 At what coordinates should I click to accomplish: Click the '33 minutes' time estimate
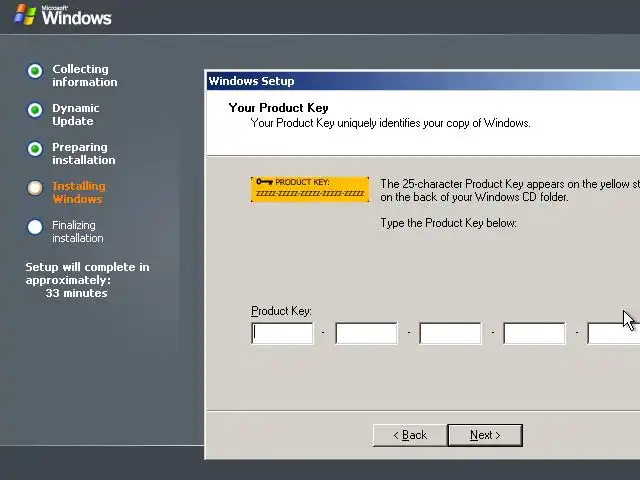(x=76, y=293)
